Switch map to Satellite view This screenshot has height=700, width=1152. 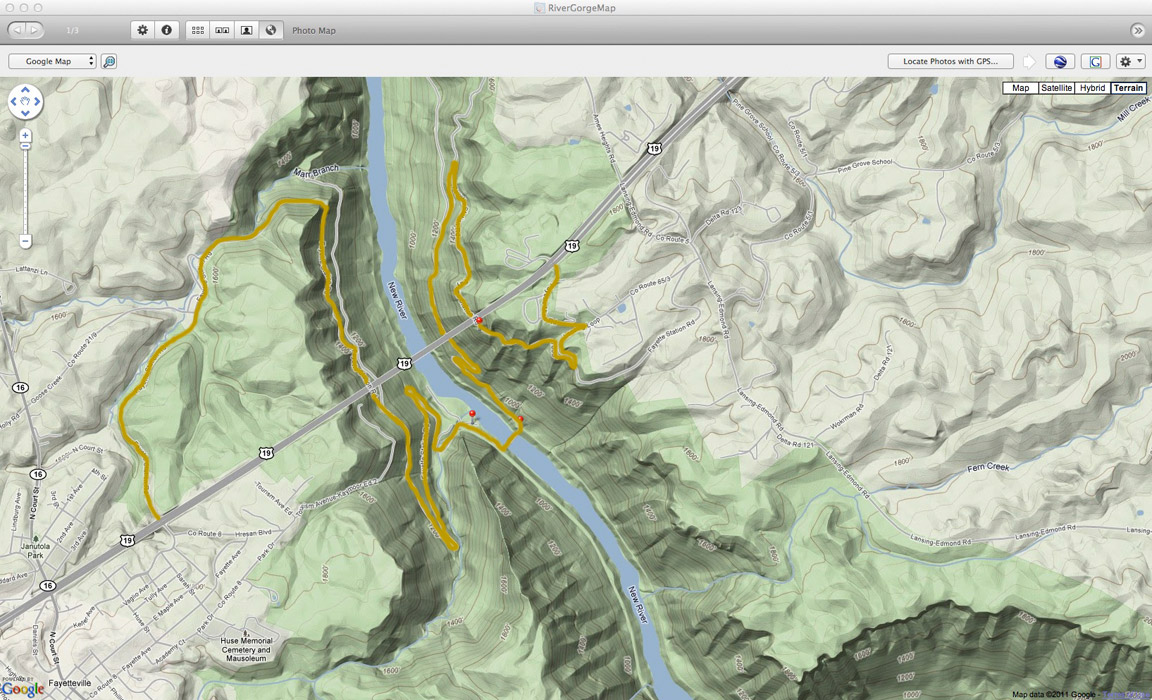(1056, 88)
